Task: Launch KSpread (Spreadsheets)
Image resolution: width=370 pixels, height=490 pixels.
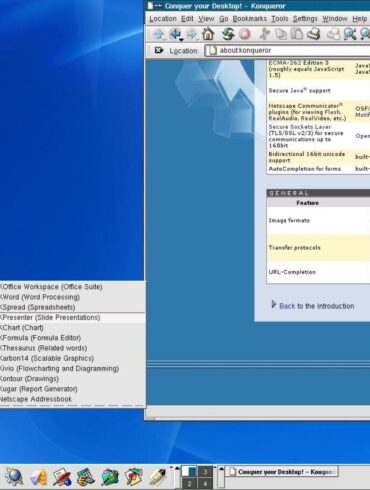Action: point(72,307)
